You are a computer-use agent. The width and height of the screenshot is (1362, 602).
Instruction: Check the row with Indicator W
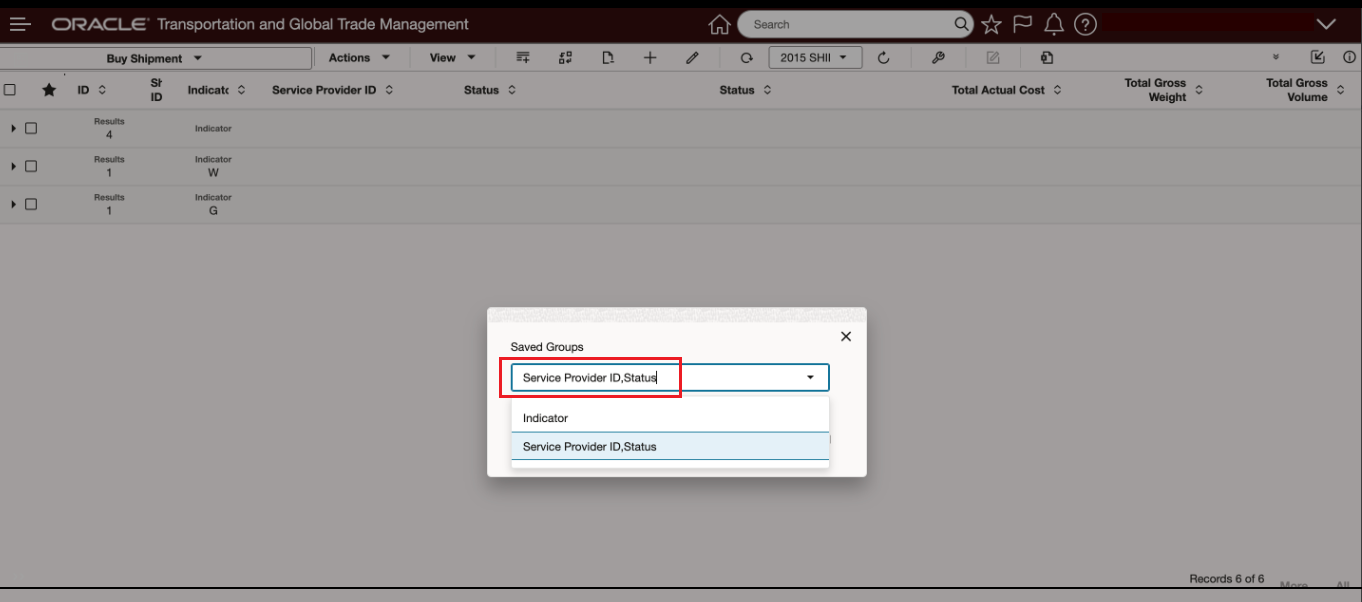(x=31, y=166)
